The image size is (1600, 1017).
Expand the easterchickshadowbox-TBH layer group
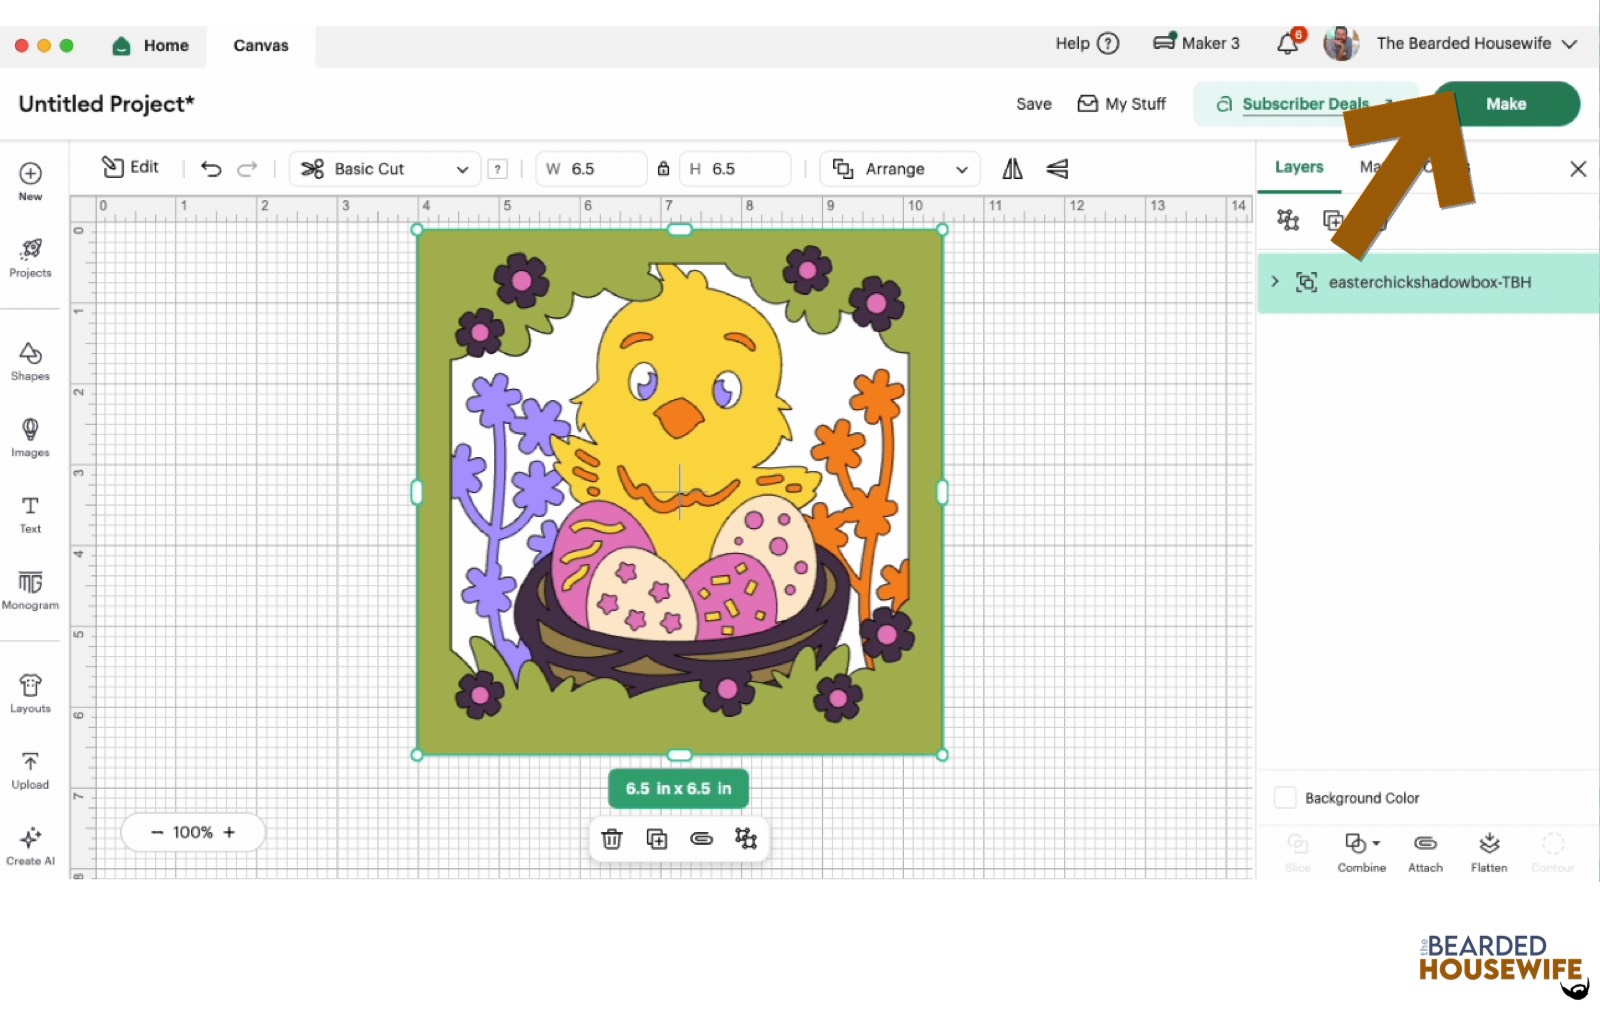point(1275,282)
